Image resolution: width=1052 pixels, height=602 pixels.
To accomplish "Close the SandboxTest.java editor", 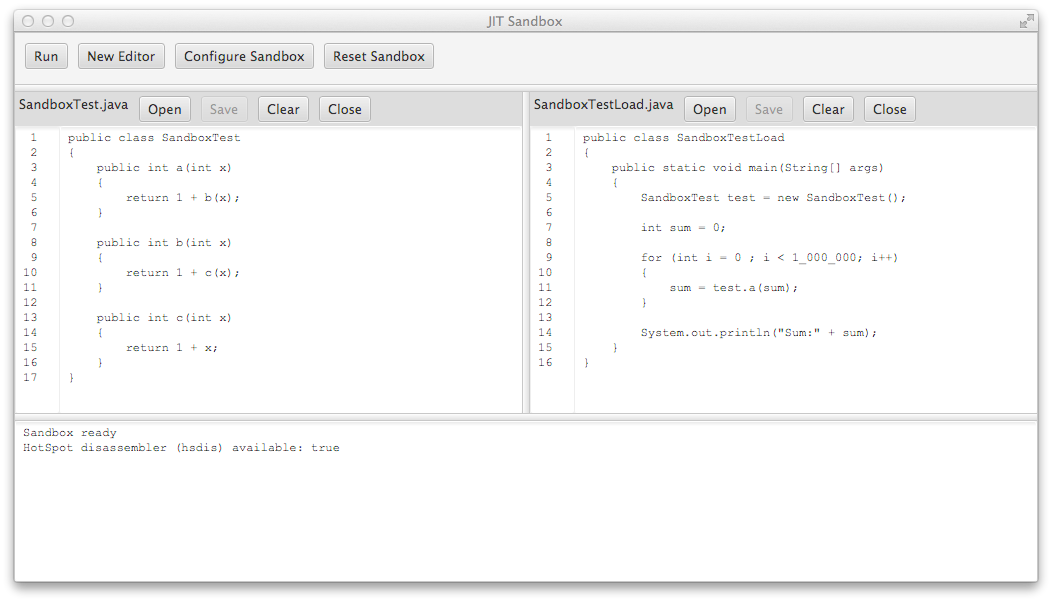I will [x=344, y=108].
